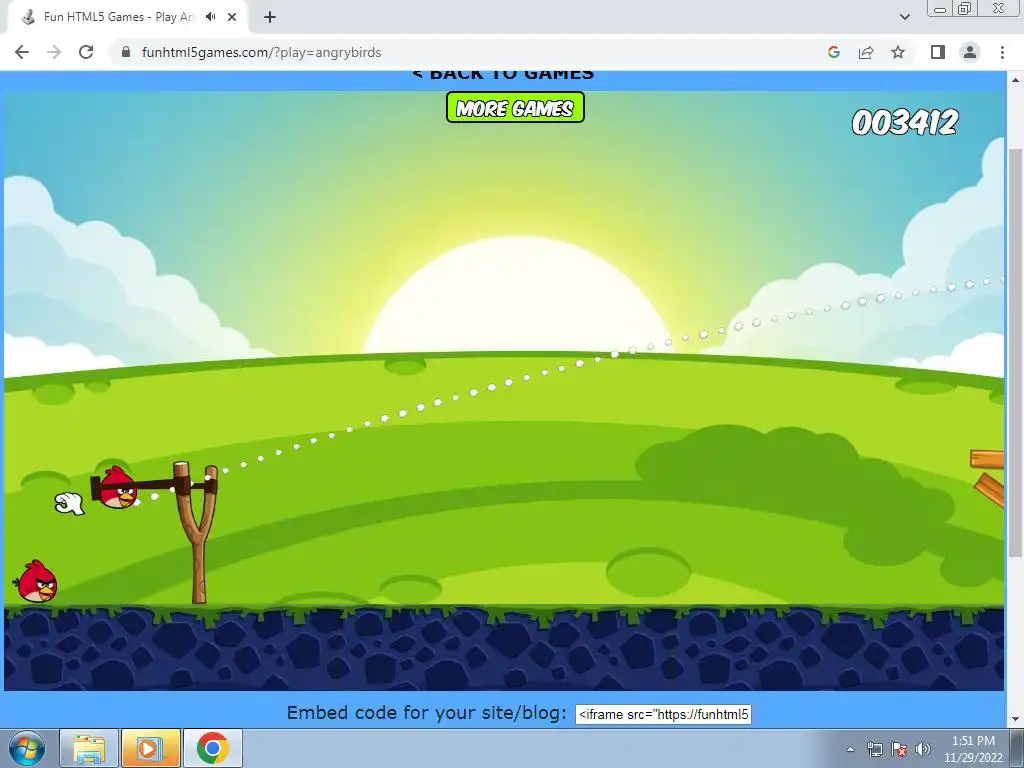Click the padlock site info icon
This screenshot has width=1024, height=768.
126,52
